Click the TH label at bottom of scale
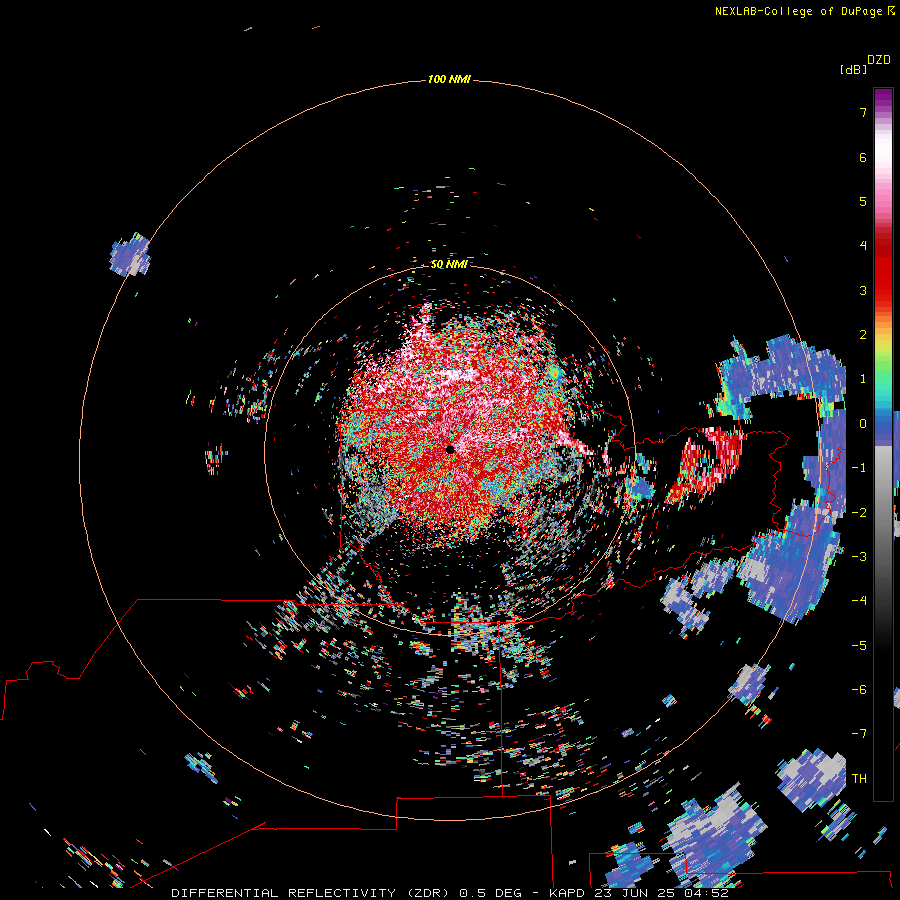 tap(859, 778)
